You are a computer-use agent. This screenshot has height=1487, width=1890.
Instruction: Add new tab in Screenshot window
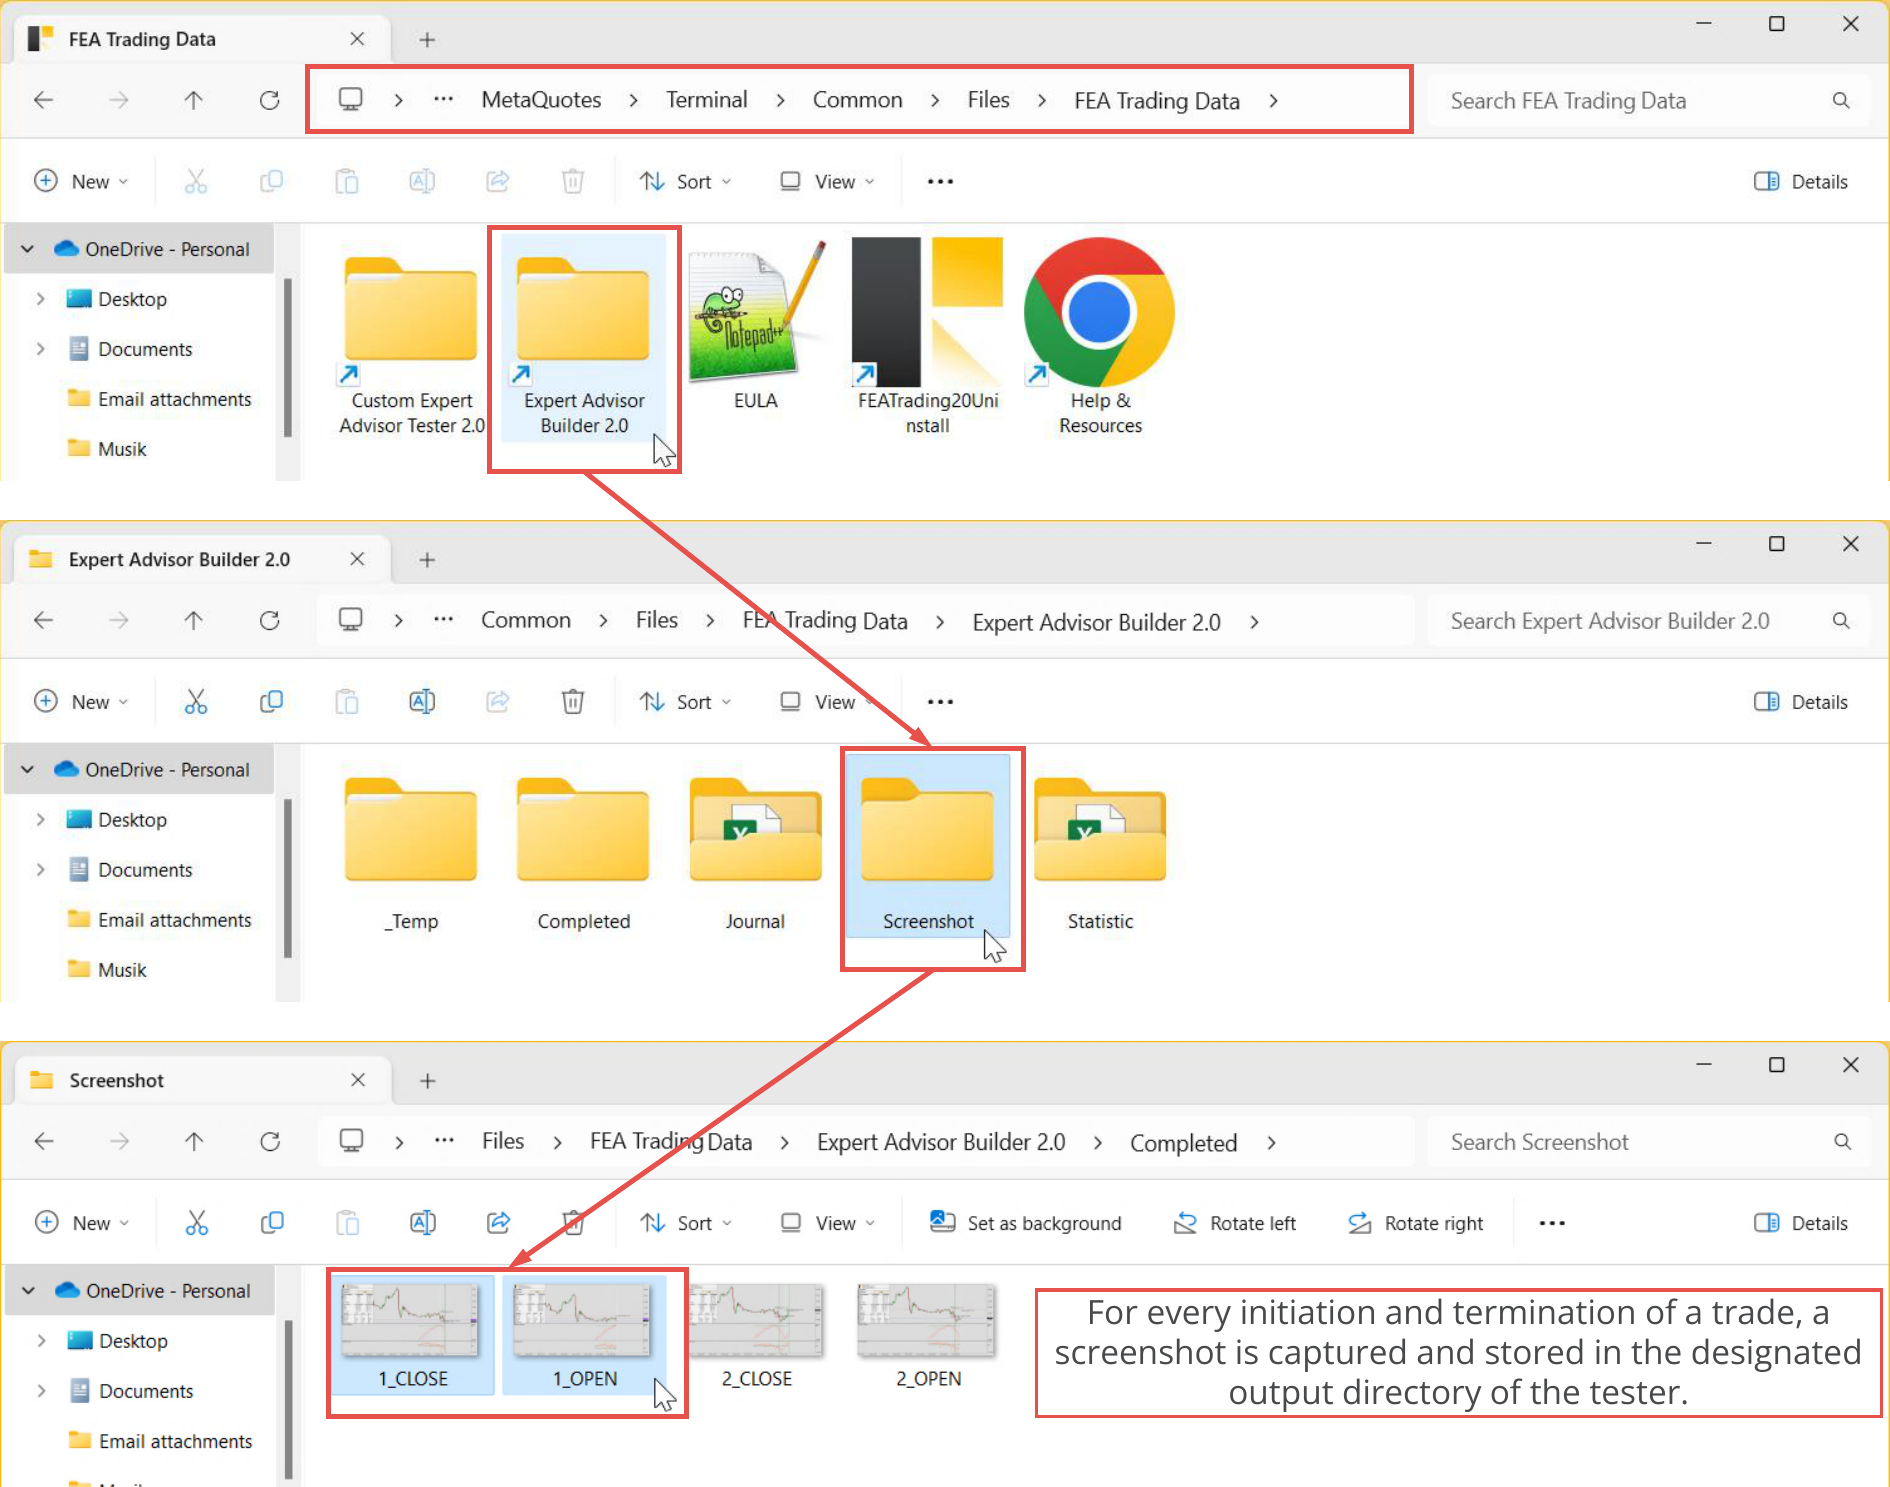point(427,1081)
